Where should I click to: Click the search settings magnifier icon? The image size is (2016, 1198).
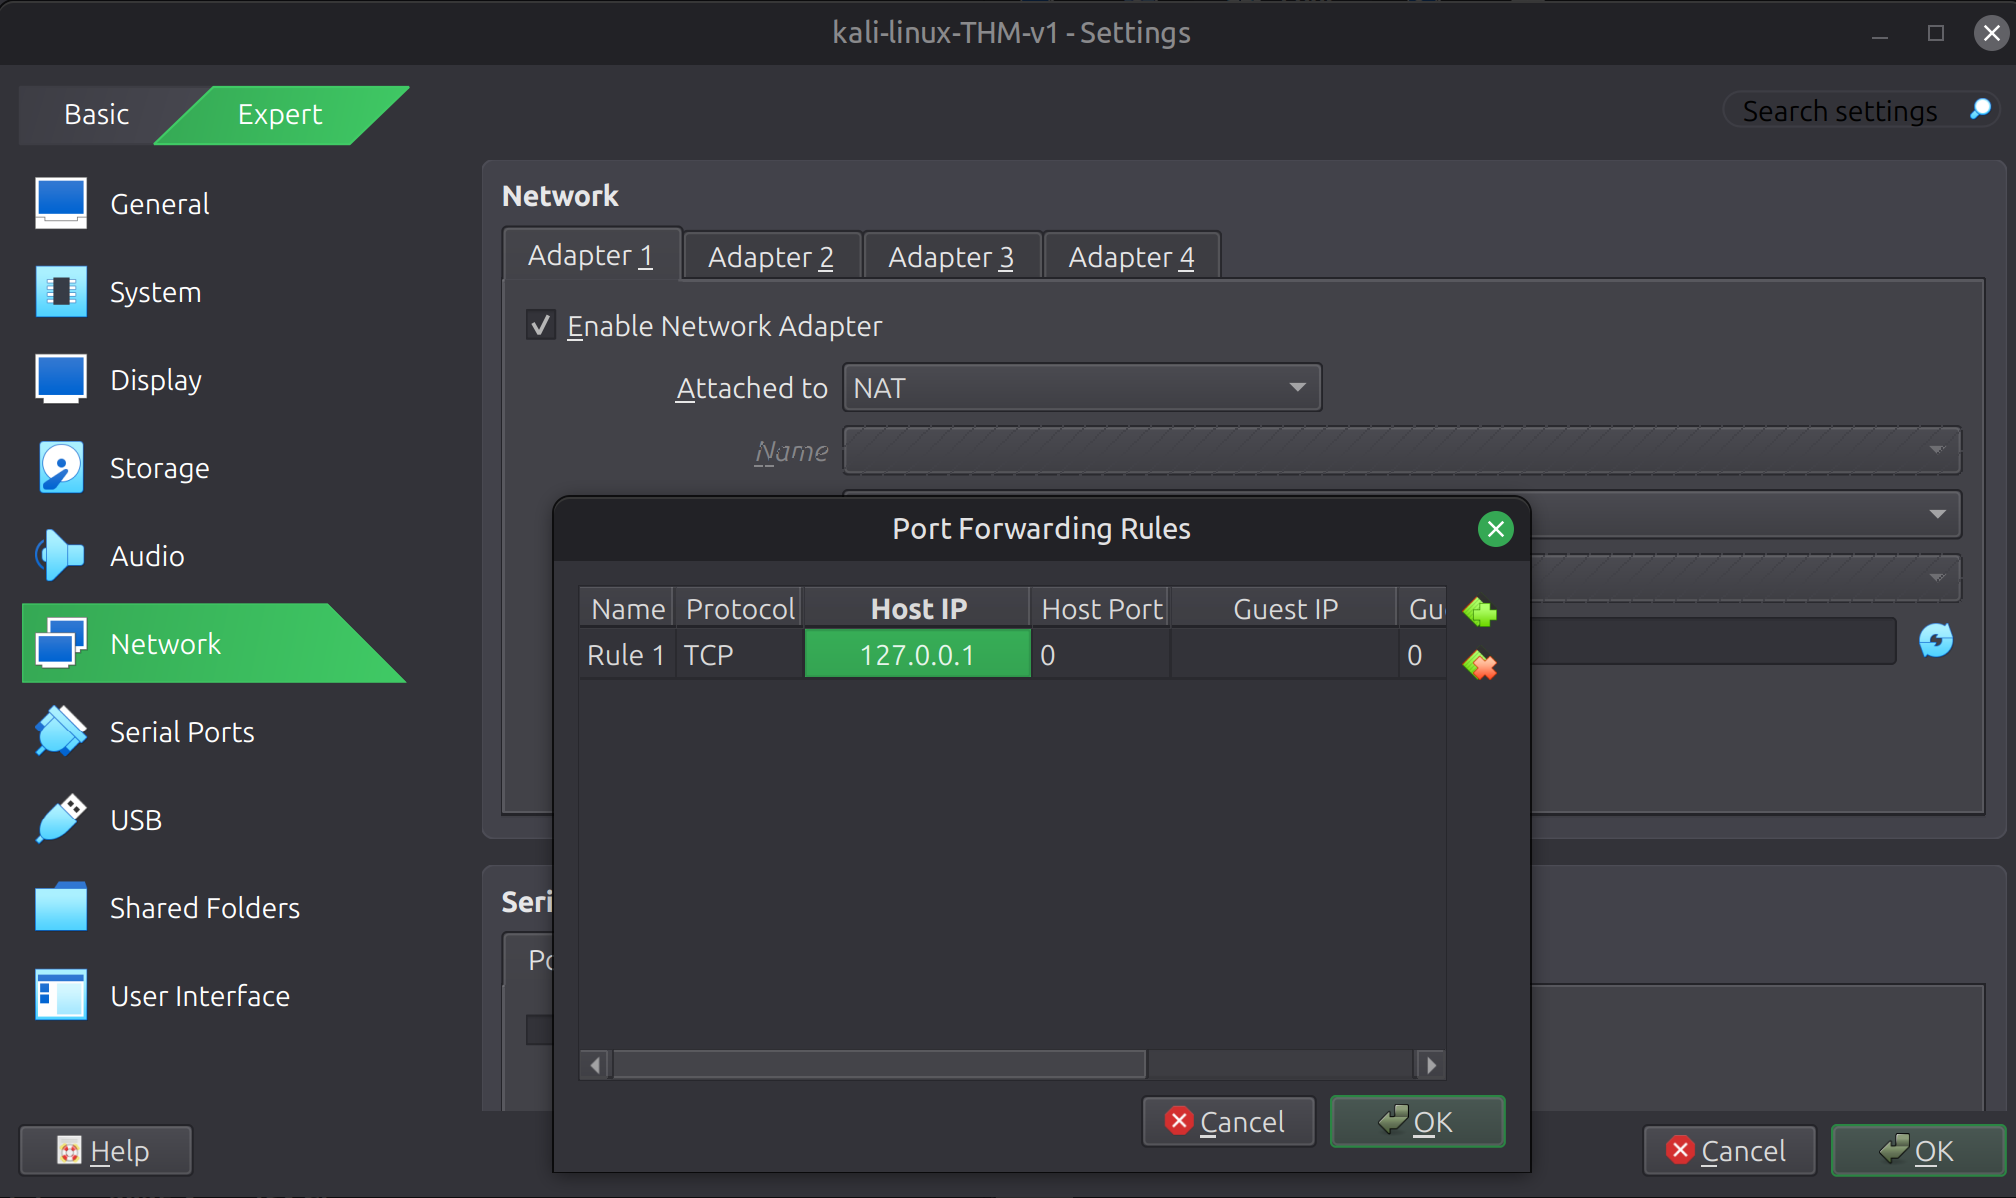1980,110
